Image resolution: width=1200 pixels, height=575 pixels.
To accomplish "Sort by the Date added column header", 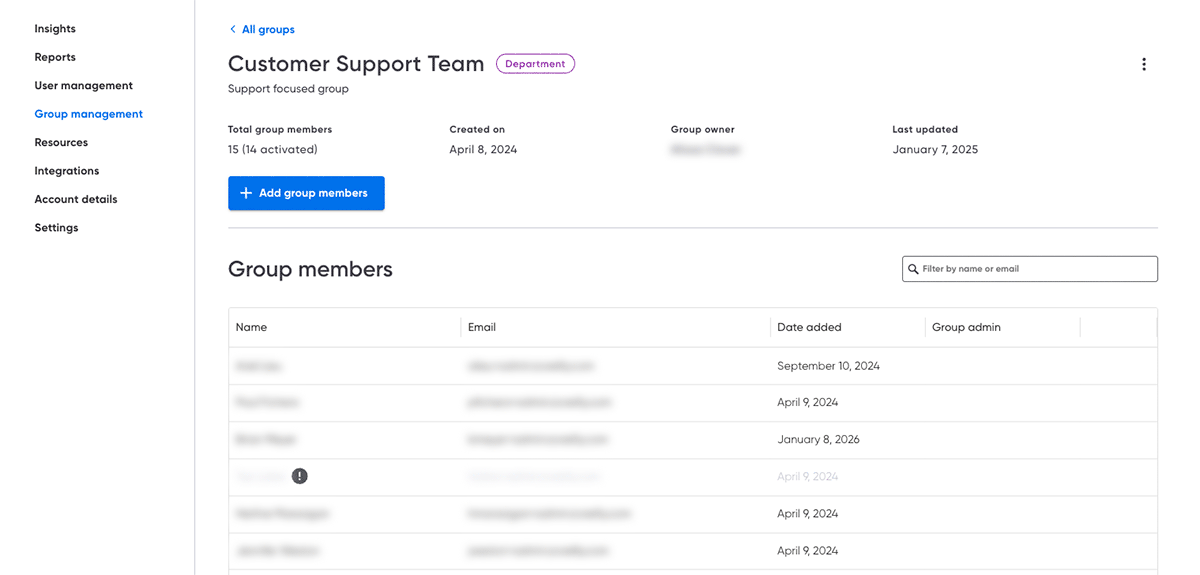I will coord(809,327).
